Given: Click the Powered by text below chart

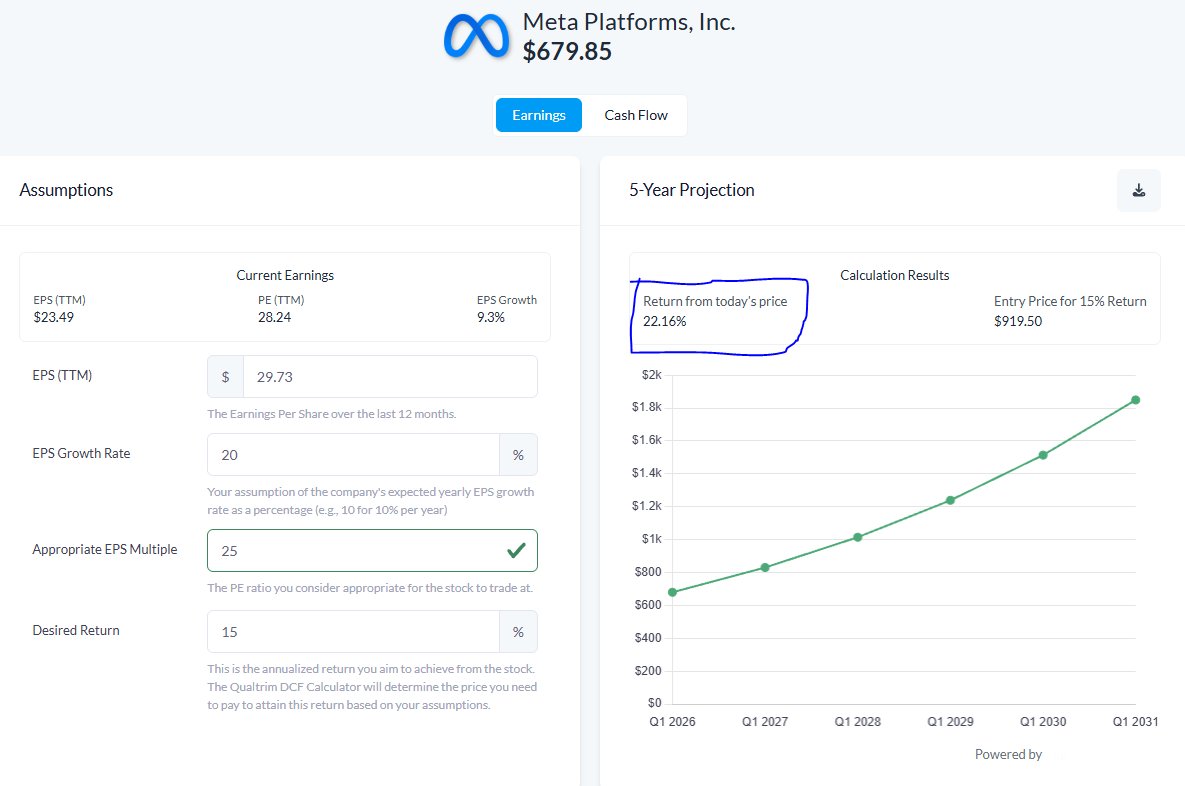Looking at the screenshot, I should (1008, 754).
